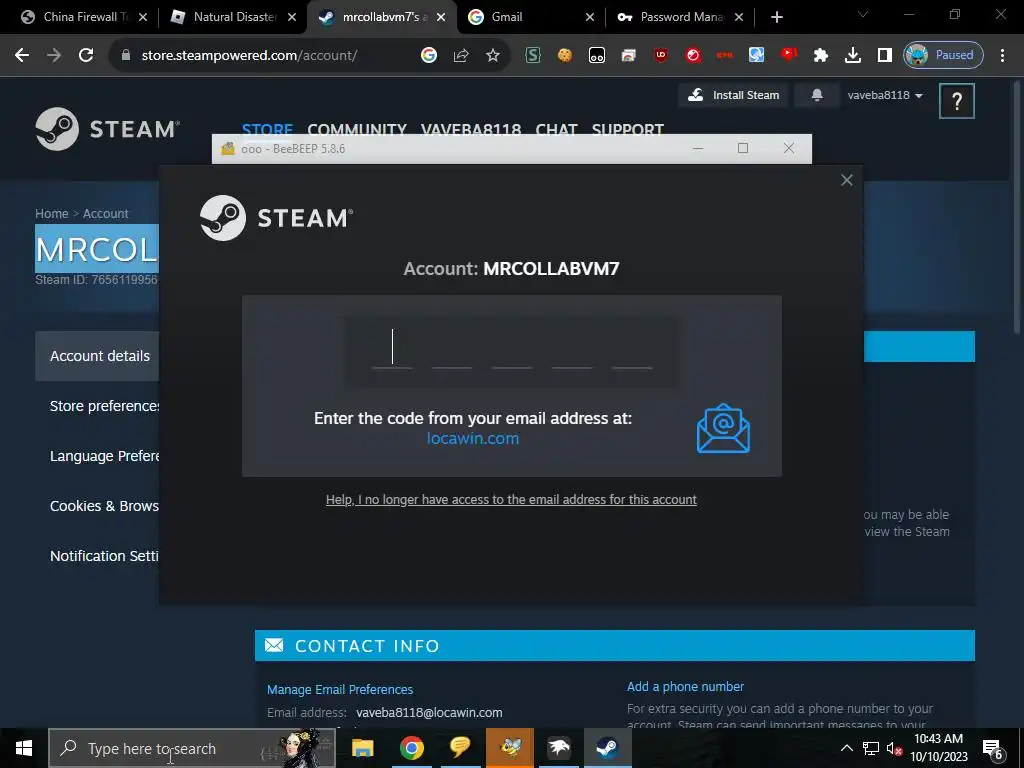Click Manage Email Preferences link
Screen dimensions: 1024x768
click(340, 690)
